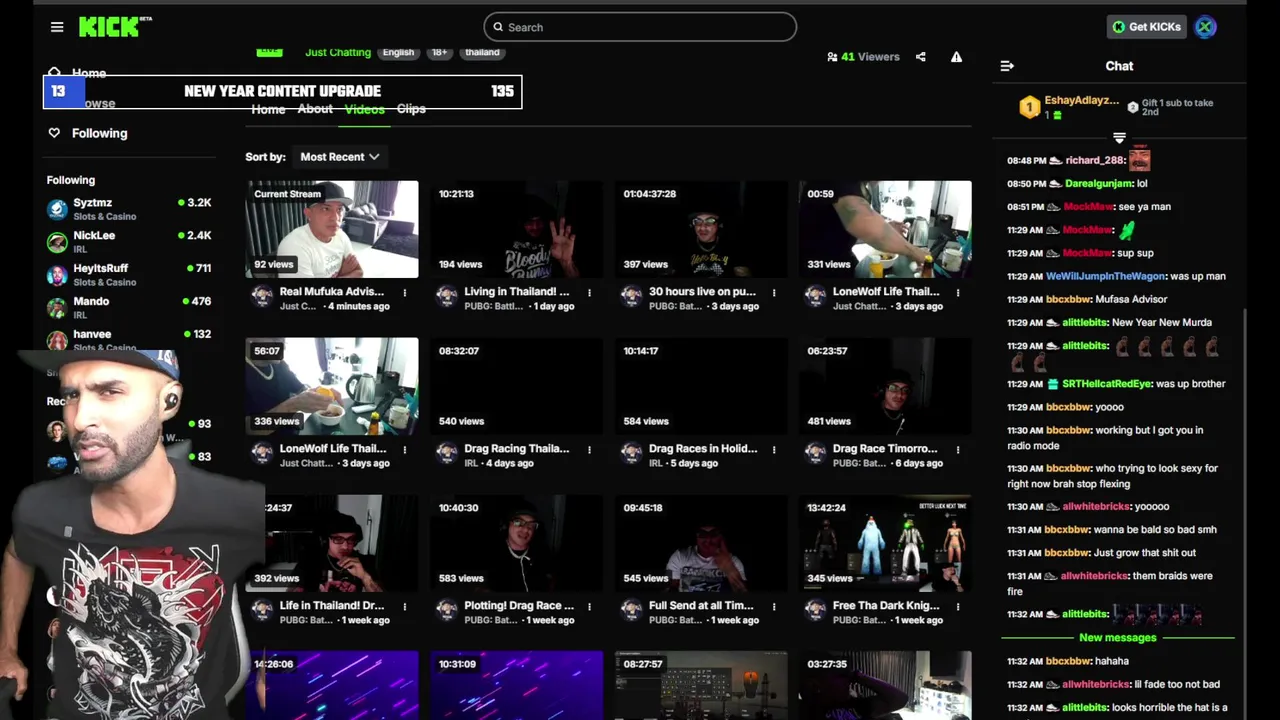Image resolution: width=1280 pixels, height=720 pixels.
Task: Click the search input field
Action: point(640,27)
